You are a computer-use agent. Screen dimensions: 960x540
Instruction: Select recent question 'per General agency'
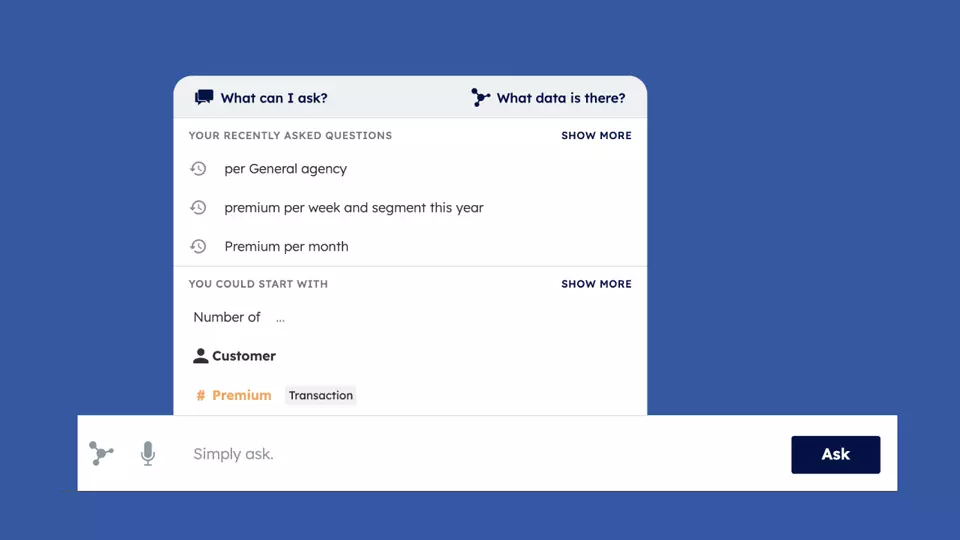[x=285, y=169]
